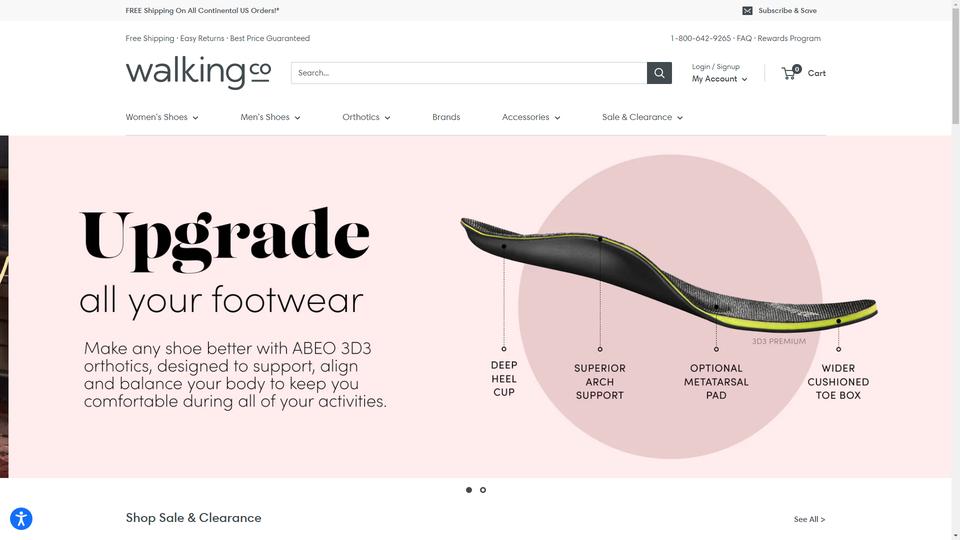
Task: Click See All for Sale & Clearance
Action: point(809,519)
